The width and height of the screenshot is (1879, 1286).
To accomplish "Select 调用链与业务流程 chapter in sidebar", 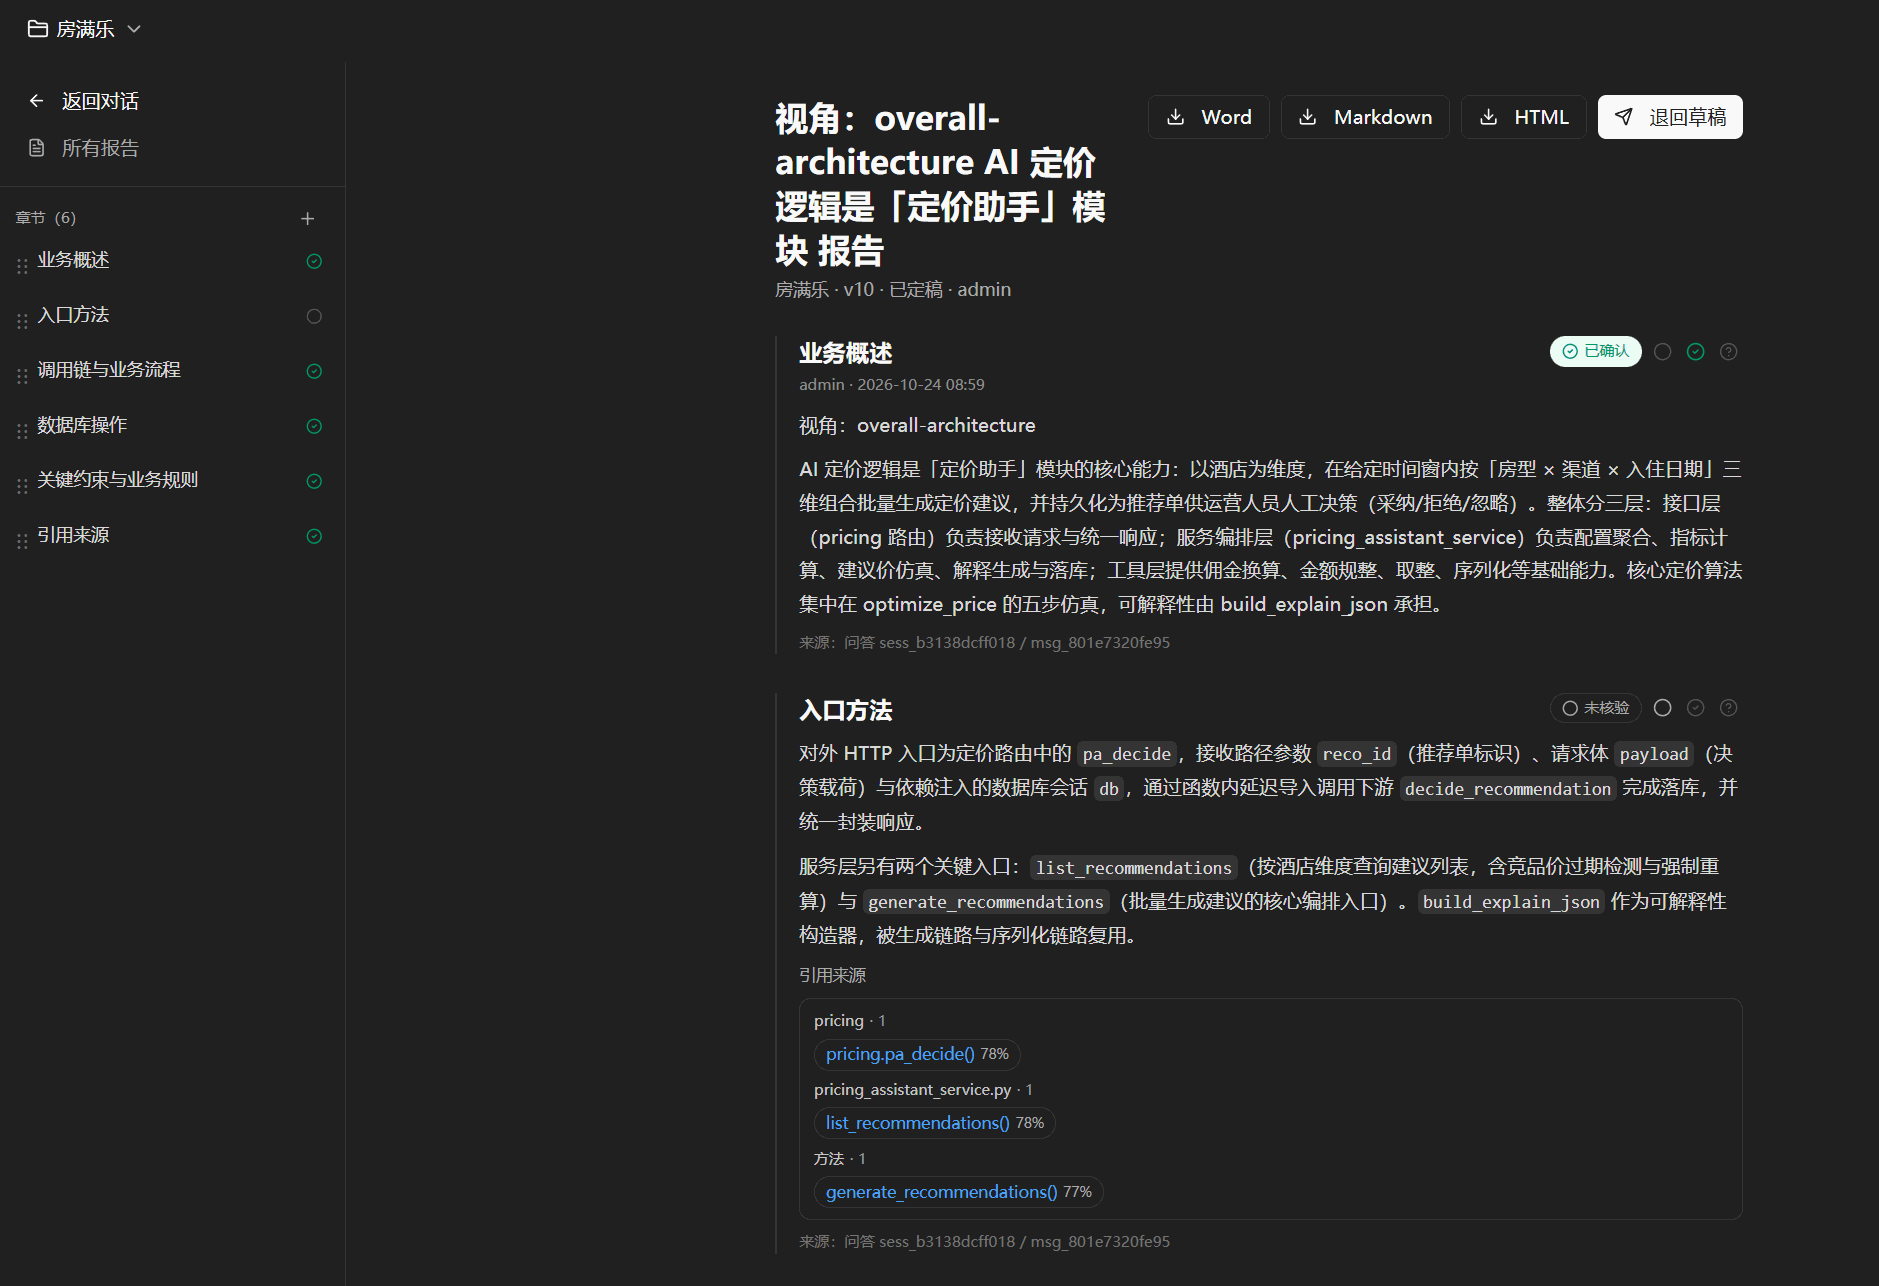I will tap(109, 370).
